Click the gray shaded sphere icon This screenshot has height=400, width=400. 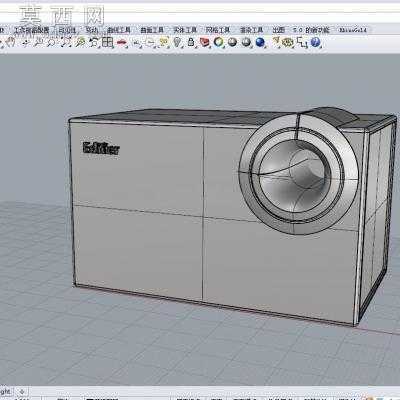click(232, 42)
